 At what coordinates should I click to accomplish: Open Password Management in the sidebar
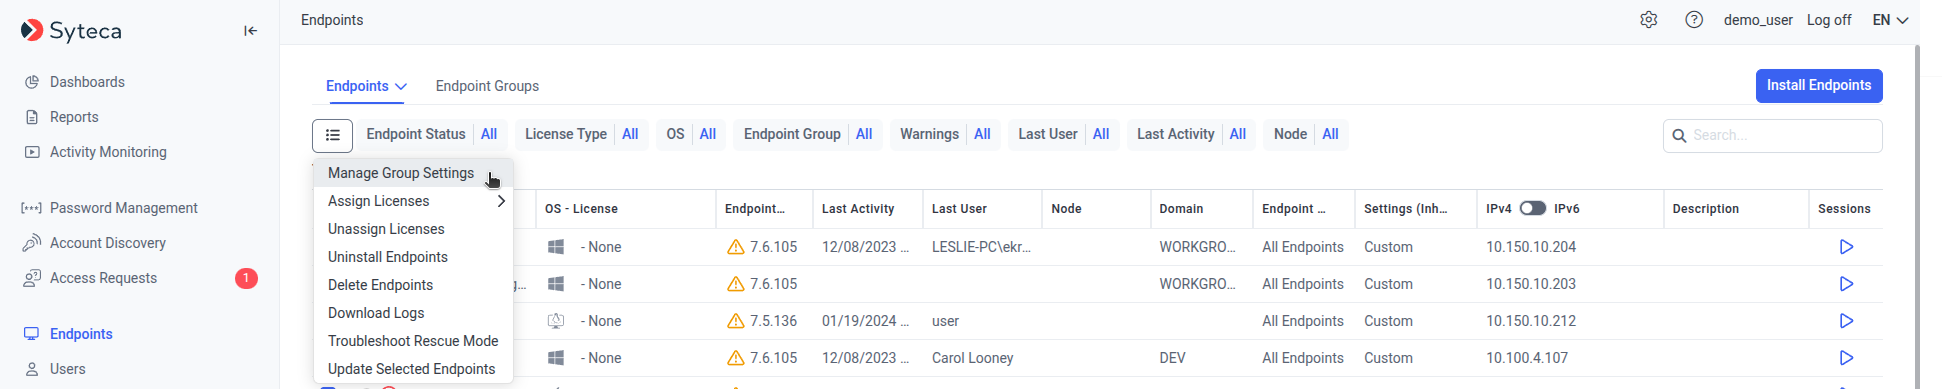(124, 208)
